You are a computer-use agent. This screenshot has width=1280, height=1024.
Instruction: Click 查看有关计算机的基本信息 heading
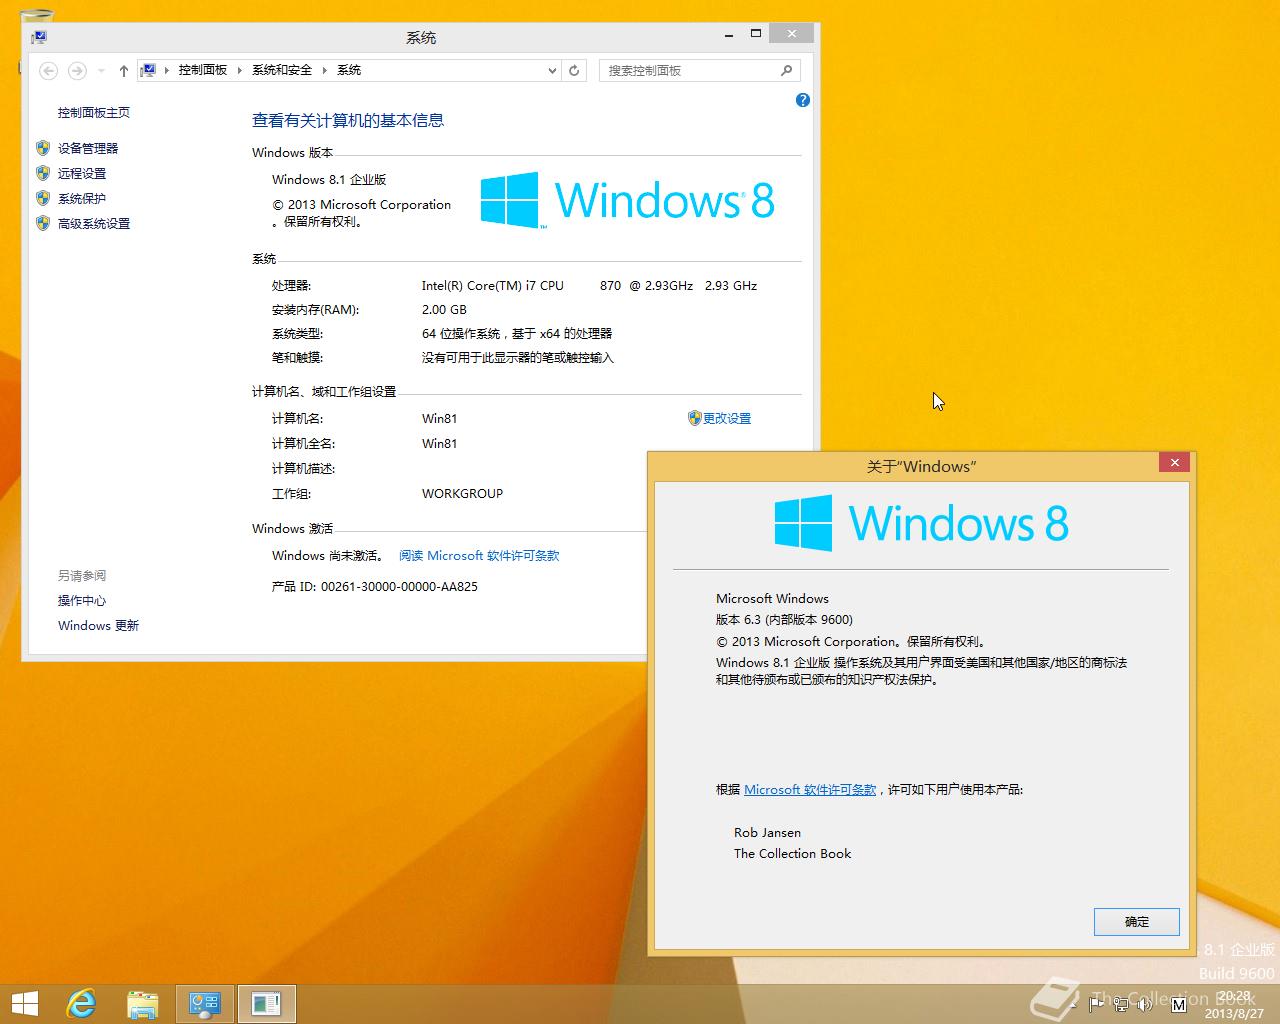coord(348,120)
